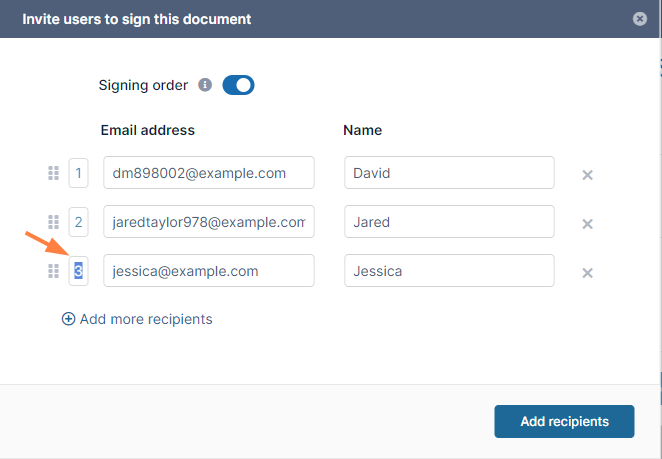Click signing order number 1 box
The width and height of the screenshot is (662, 459).
click(x=78, y=173)
